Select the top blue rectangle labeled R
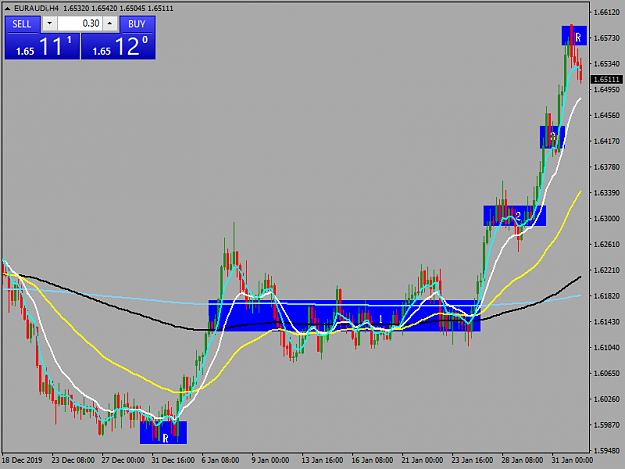This screenshot has height=469, width=625. (574, 35)
